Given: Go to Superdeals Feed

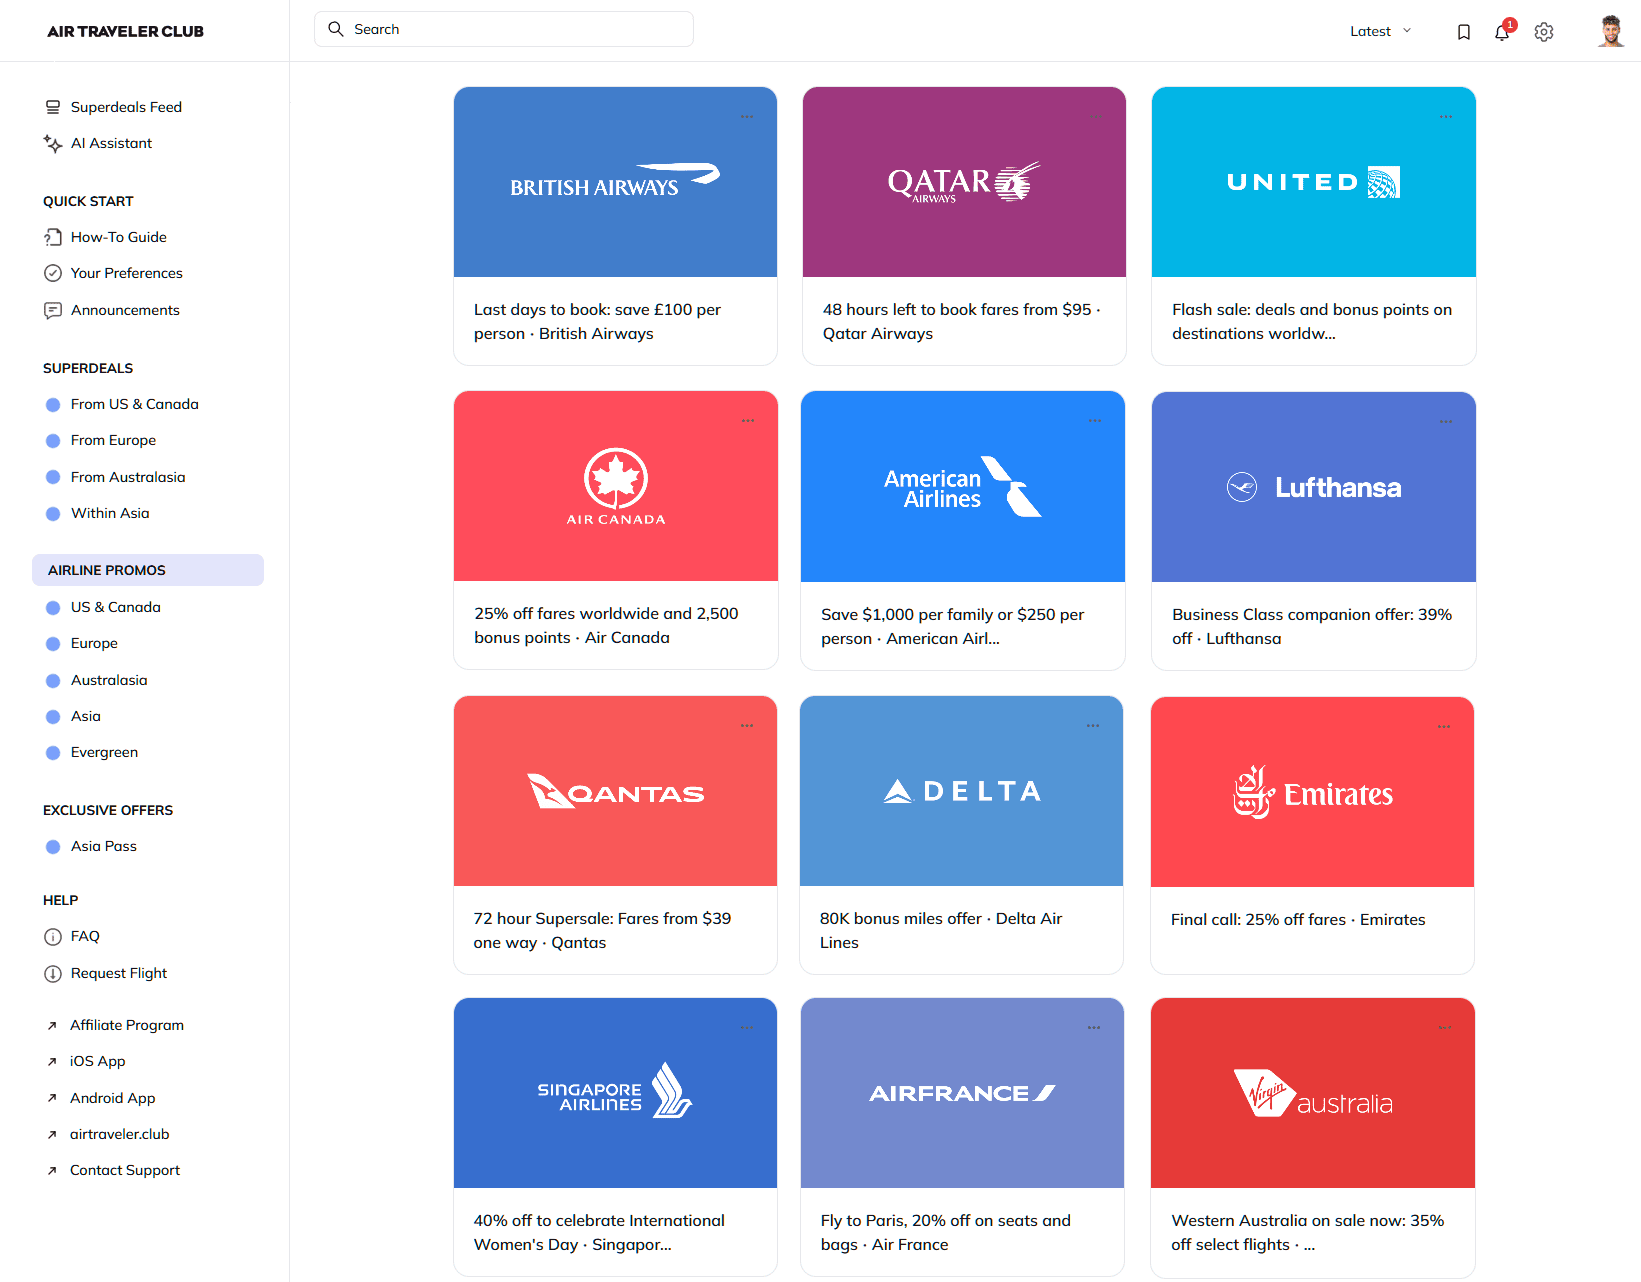Looking at the screenshot, I should (x=126, y=107).
